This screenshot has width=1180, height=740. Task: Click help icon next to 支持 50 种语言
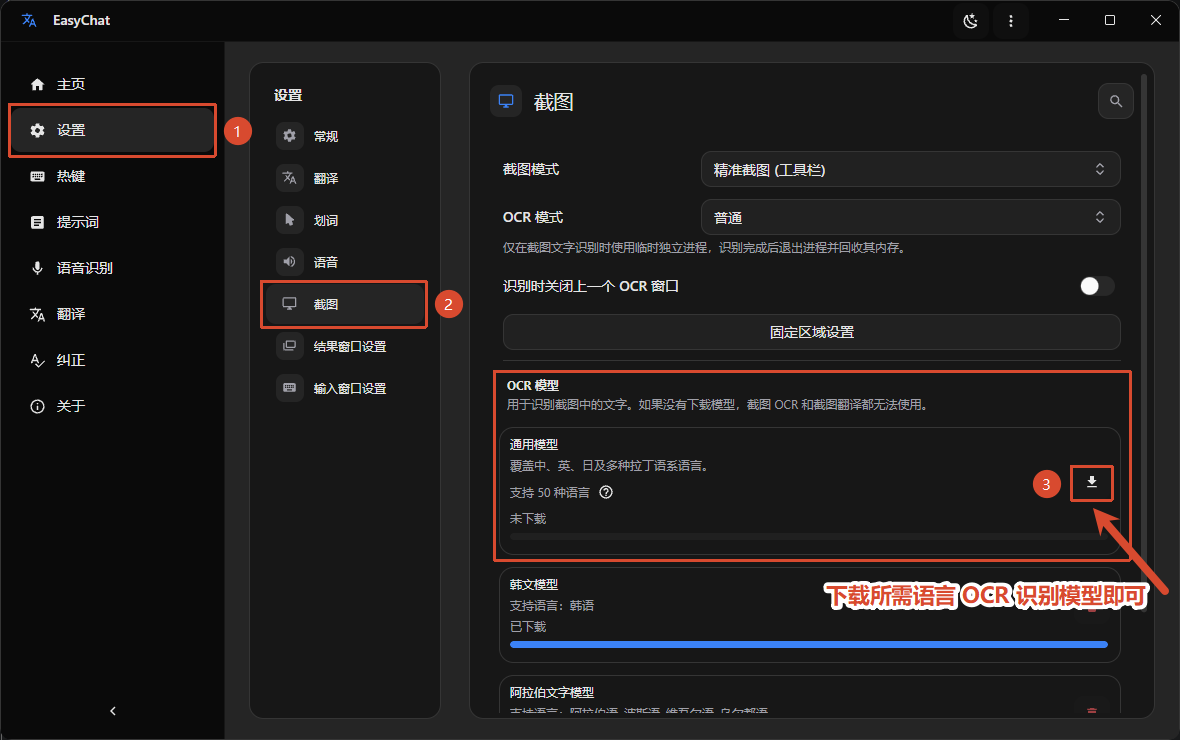pyautogui.click(x=606, y=492)
